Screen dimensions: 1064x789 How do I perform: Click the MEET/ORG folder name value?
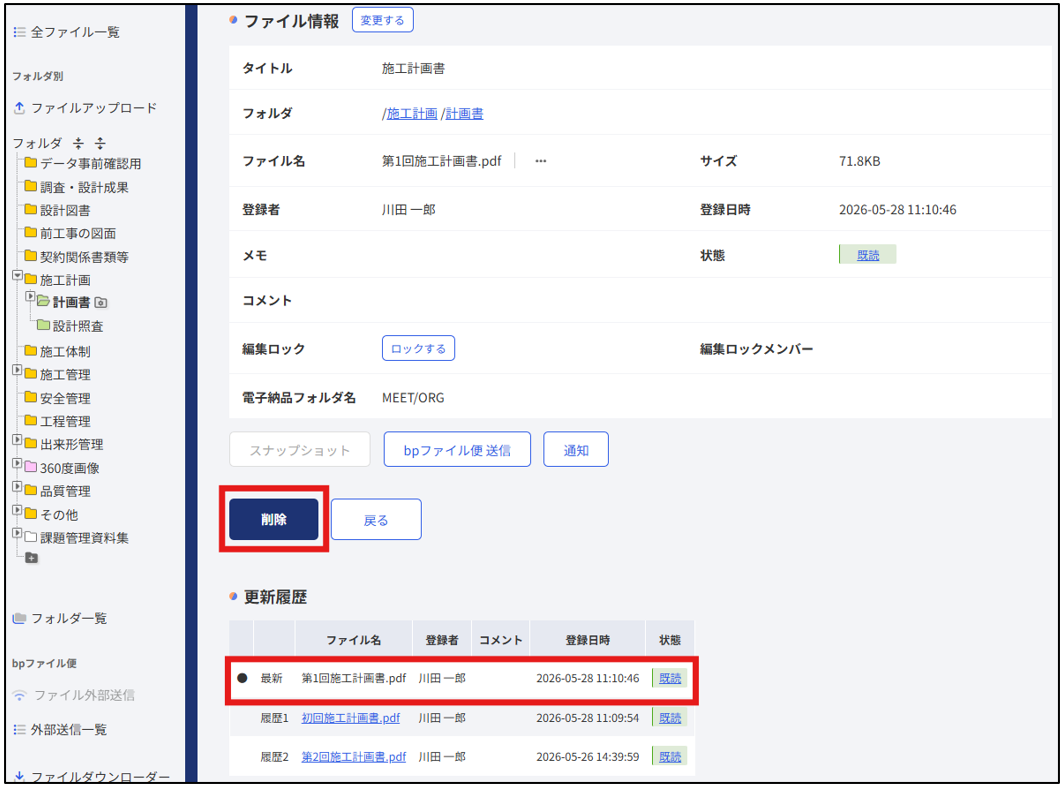413,398
